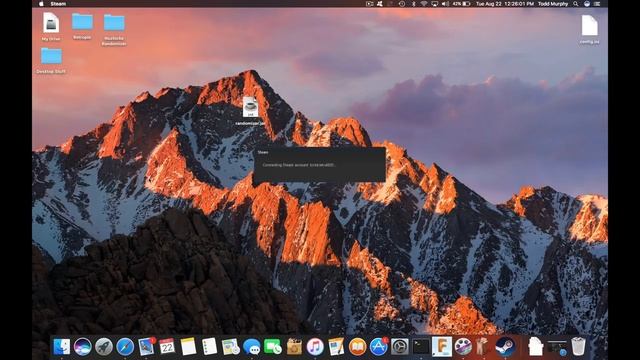Launch Siri from the dock
This screenshot has width=640, height=360.
click(x=82, y=347)
